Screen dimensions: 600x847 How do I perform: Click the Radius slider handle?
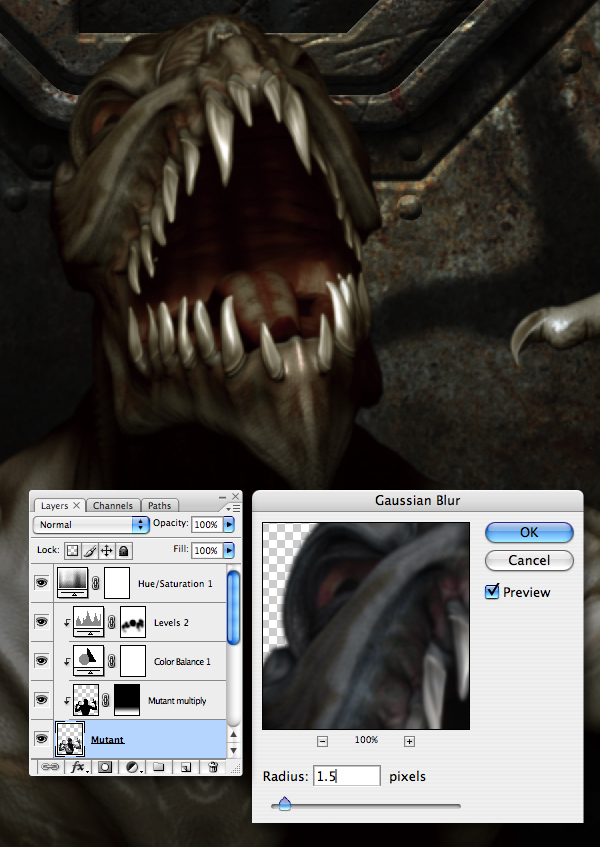[x=285, y=804]
